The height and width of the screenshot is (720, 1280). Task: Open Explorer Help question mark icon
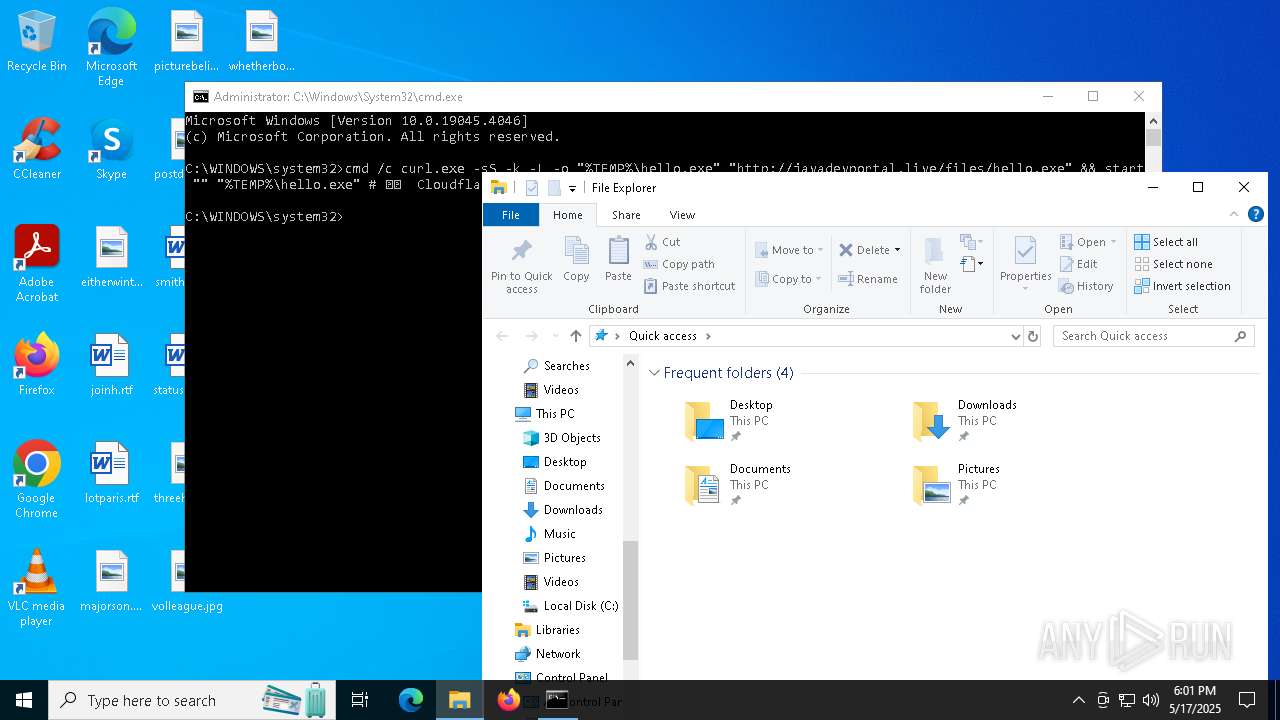[x=1256, y=214]
